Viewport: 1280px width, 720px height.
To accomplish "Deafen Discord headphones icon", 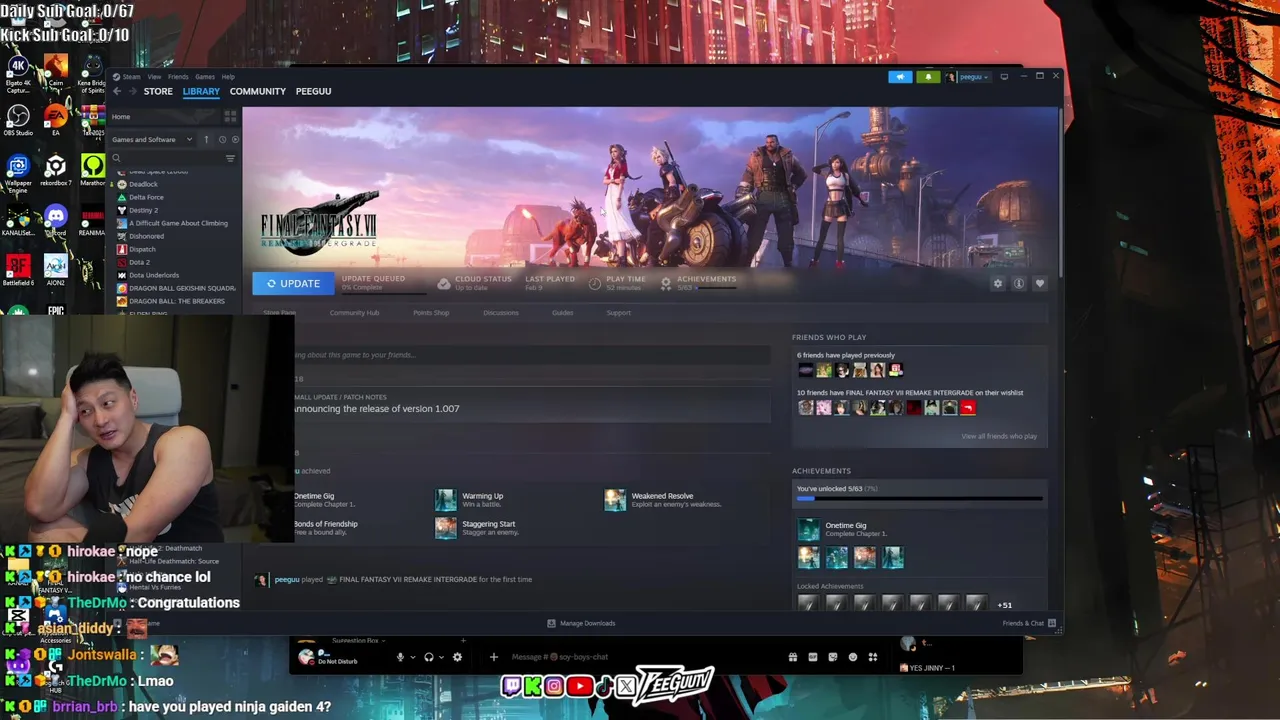I will point(429,657).
